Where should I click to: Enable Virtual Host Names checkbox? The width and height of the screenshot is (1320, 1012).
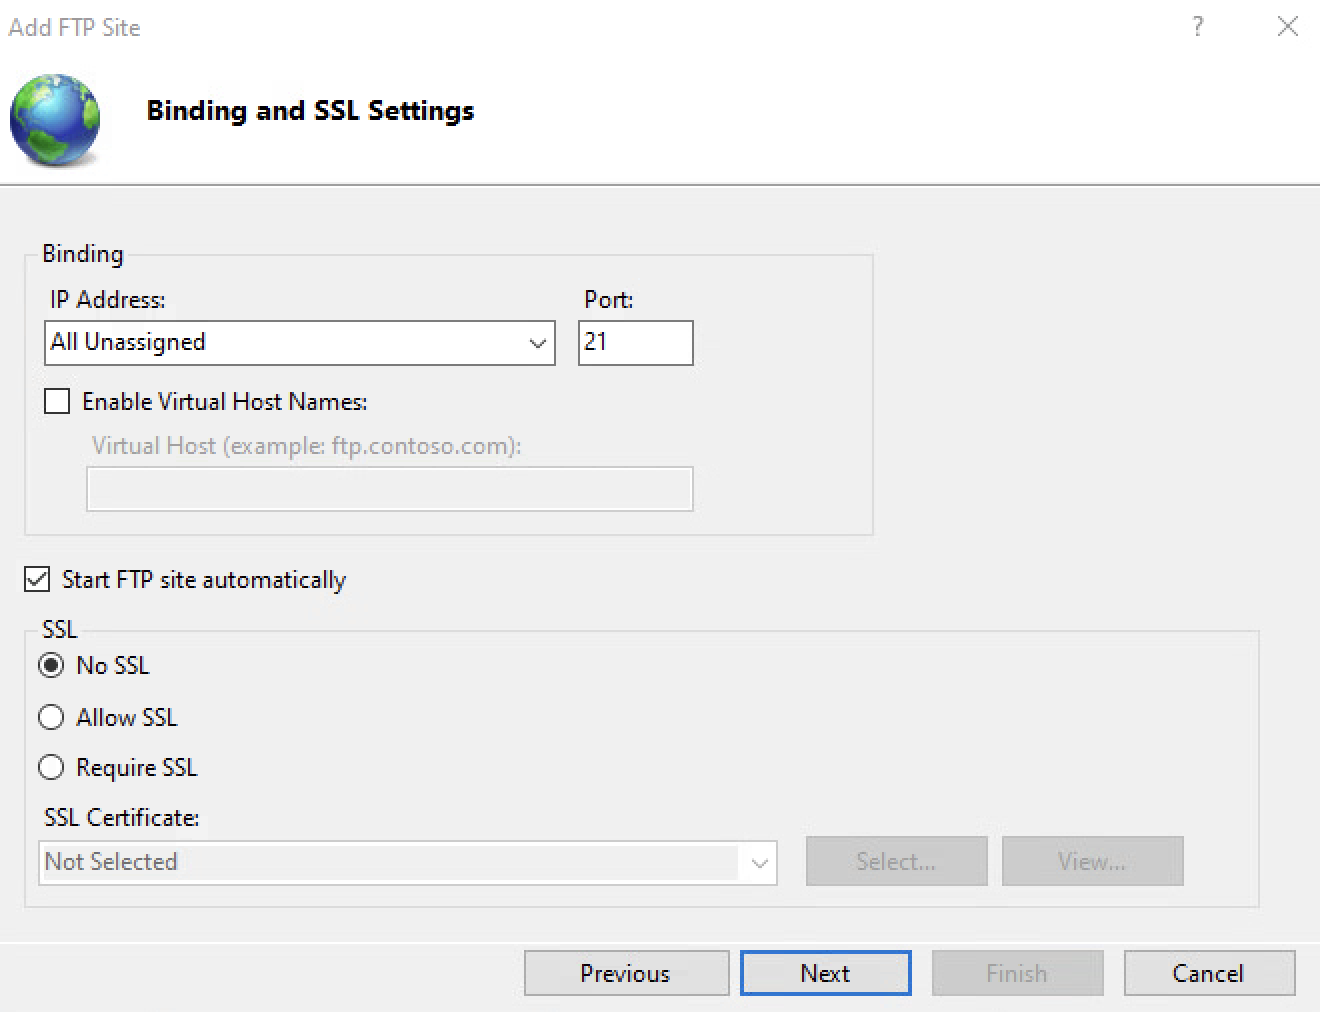click(x=57, y=401)
